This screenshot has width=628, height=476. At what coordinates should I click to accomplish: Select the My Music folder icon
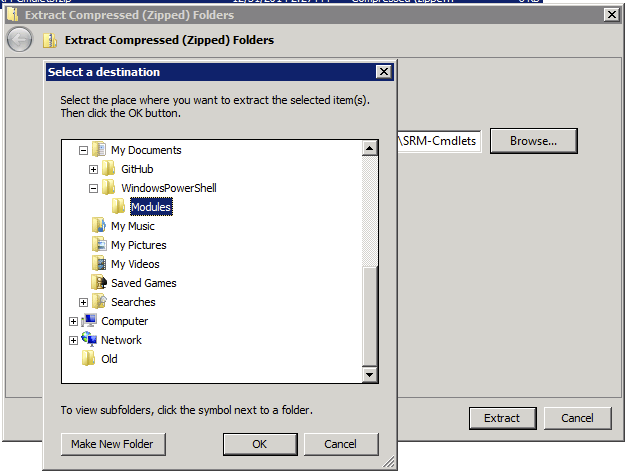point(99,226)
